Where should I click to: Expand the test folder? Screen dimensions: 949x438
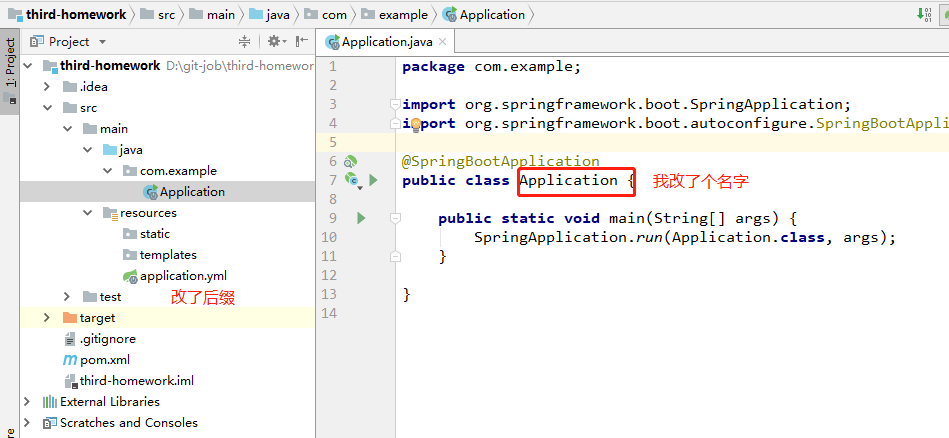pyautogui.click(x=67, y=296)
